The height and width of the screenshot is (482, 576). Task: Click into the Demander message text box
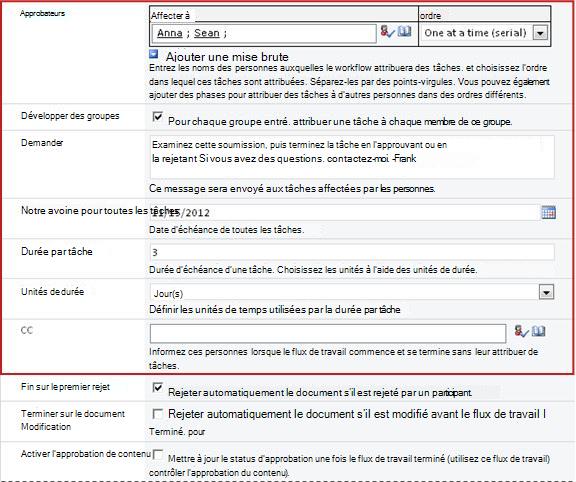tap(352, 157)
